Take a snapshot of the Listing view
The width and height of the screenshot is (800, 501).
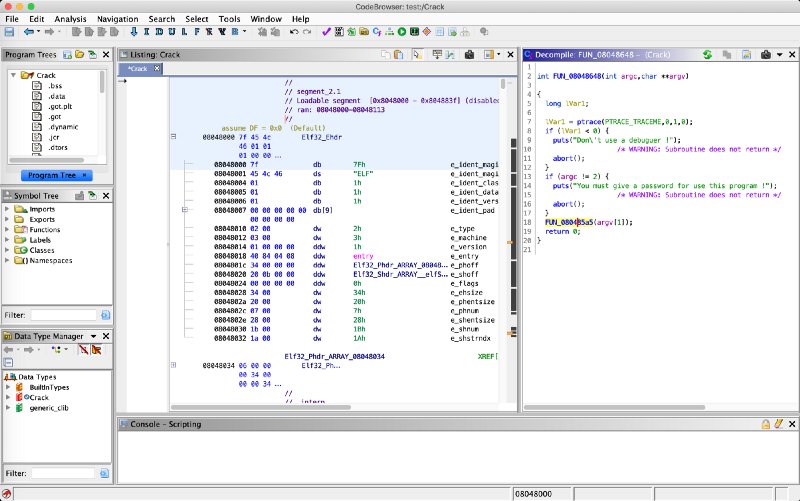[471, 54]
